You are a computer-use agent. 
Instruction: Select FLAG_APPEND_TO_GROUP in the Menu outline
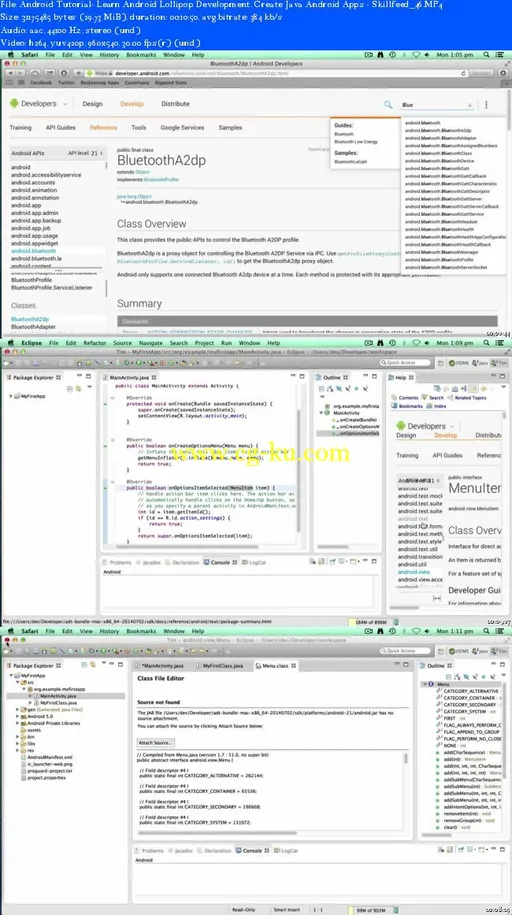[x=468, y=732]
